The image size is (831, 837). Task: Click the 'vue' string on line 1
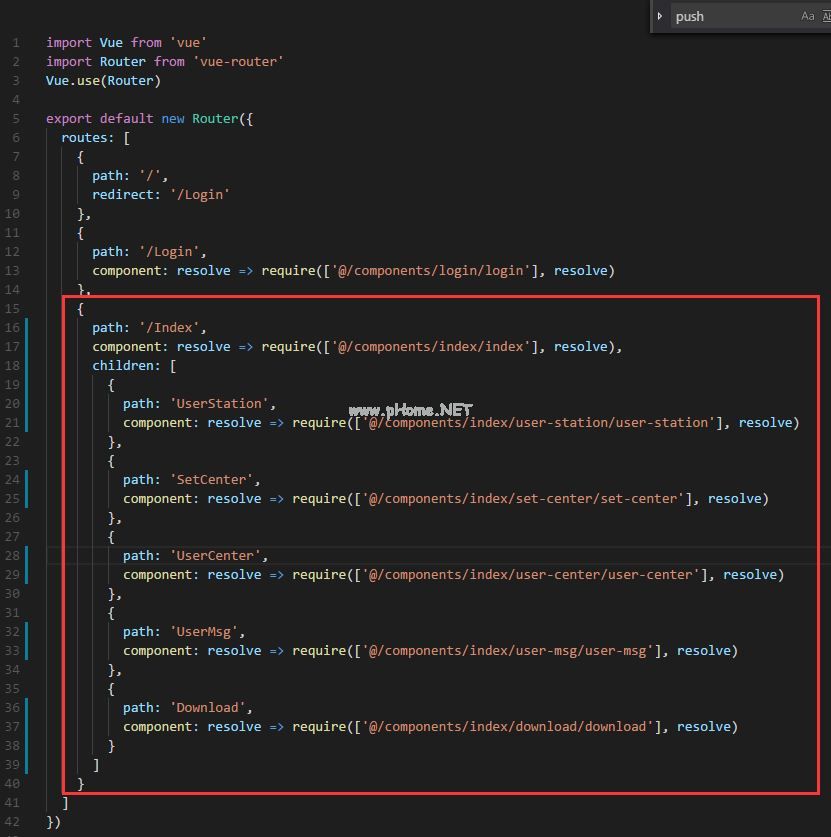pos(188,43)
